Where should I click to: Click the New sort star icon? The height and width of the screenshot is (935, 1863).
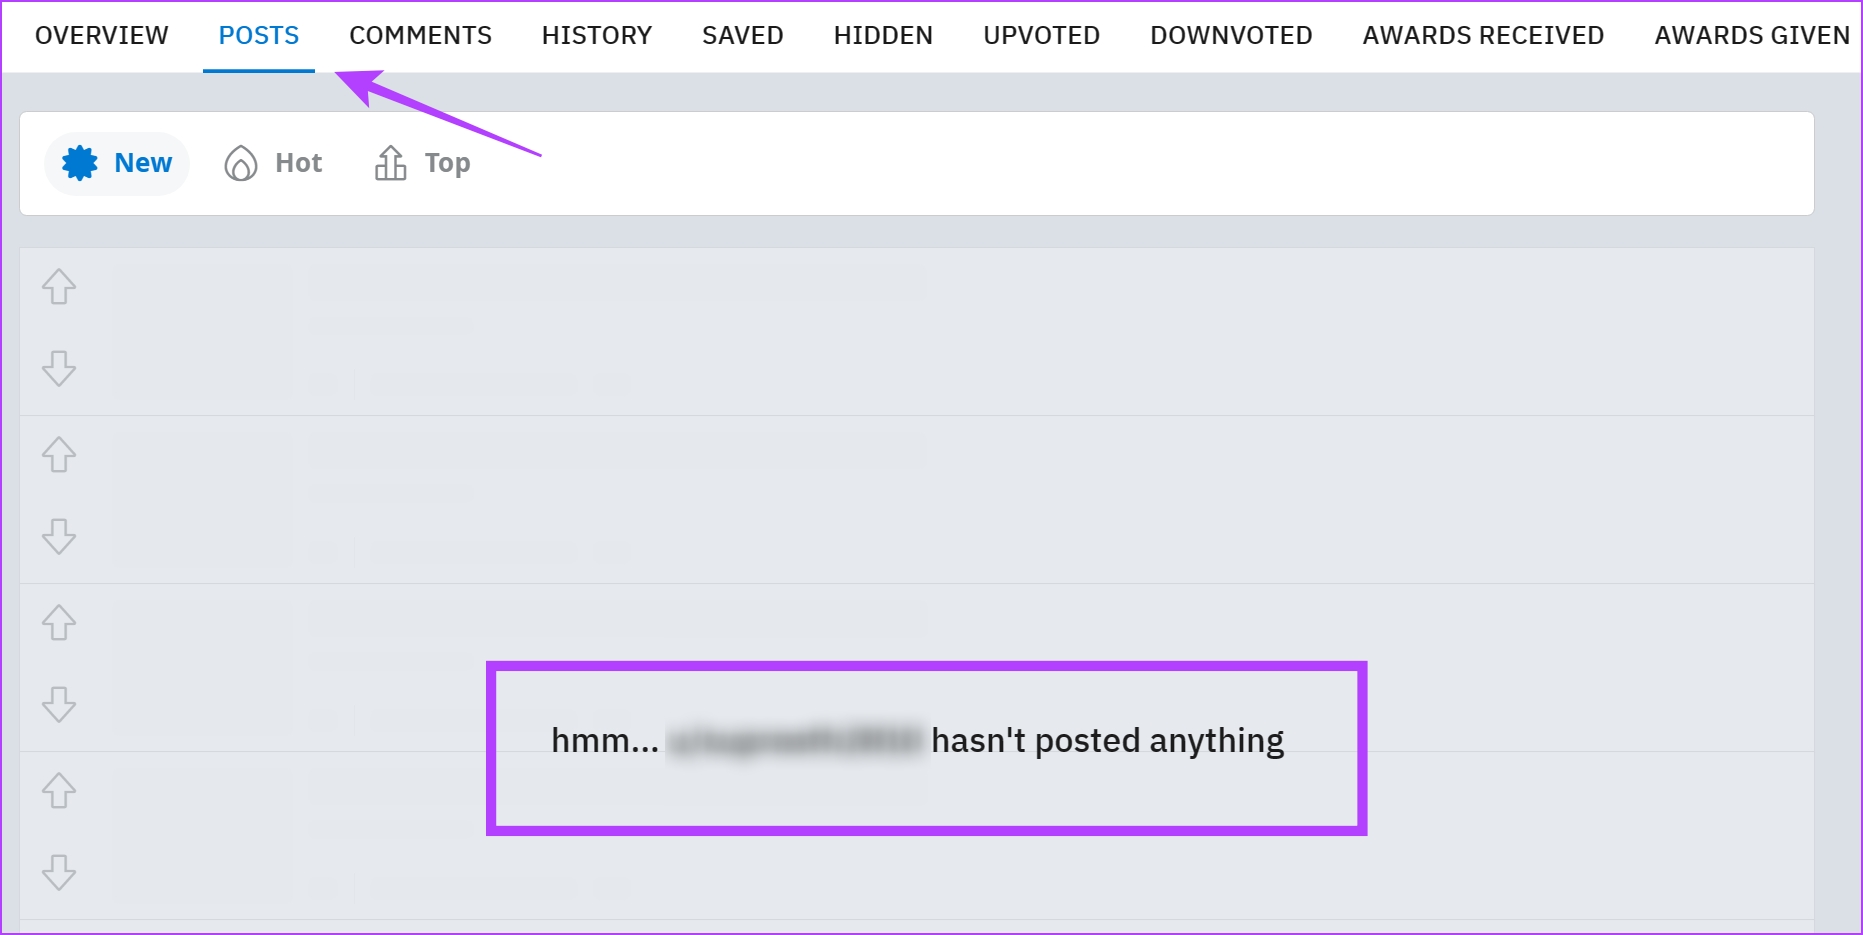(x=80, y=163)
